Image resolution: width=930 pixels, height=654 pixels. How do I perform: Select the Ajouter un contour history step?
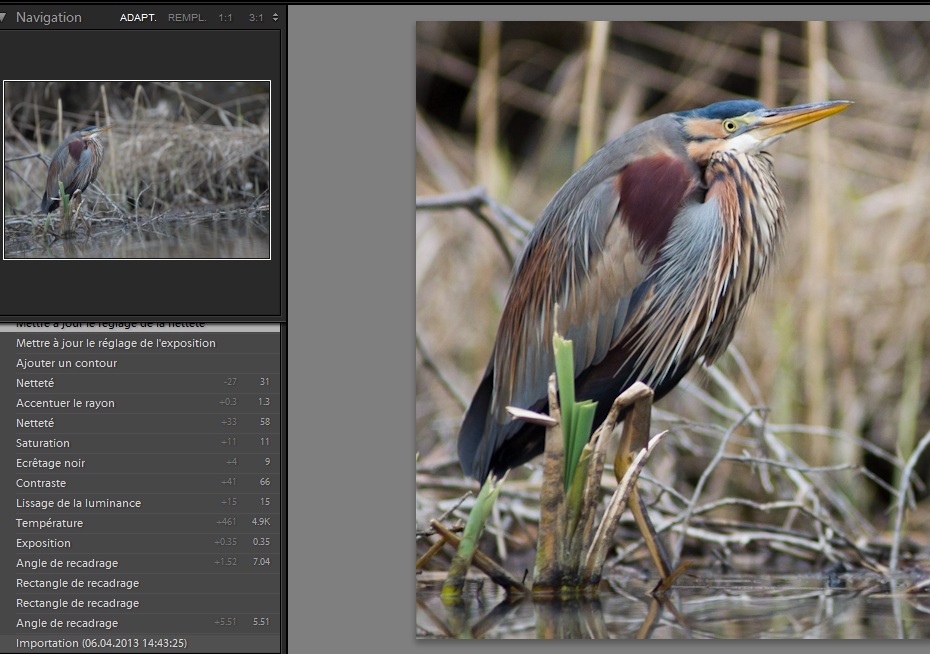(140, 363)
